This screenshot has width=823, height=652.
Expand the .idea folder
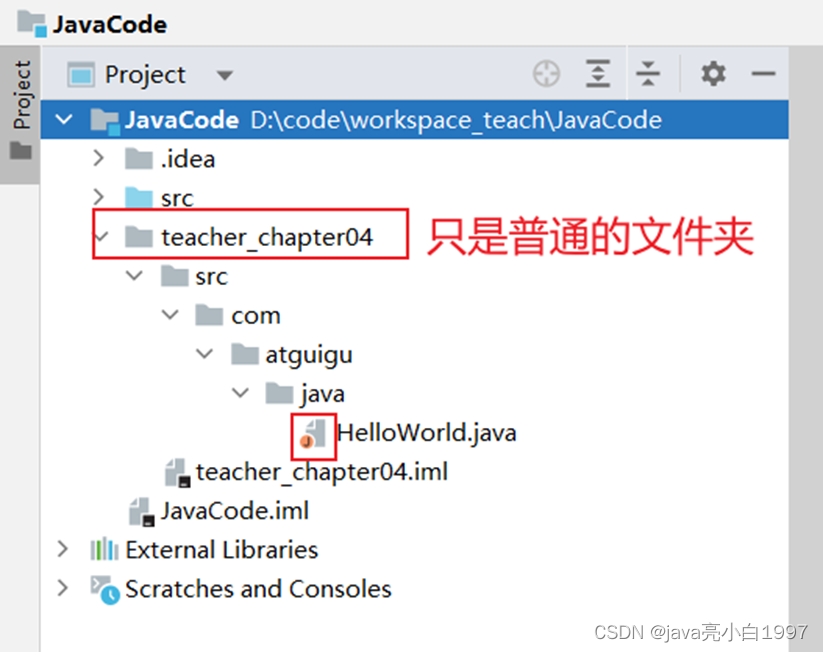point(98,158)
